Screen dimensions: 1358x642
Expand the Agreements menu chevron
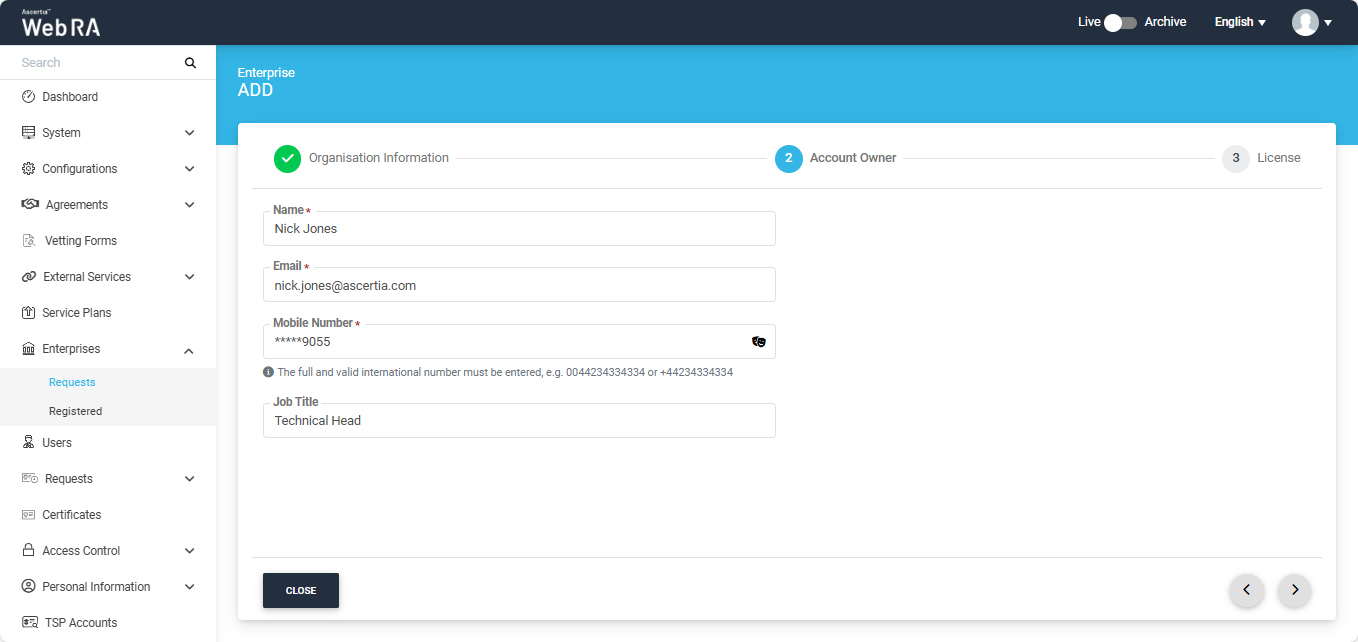(190, 205)
